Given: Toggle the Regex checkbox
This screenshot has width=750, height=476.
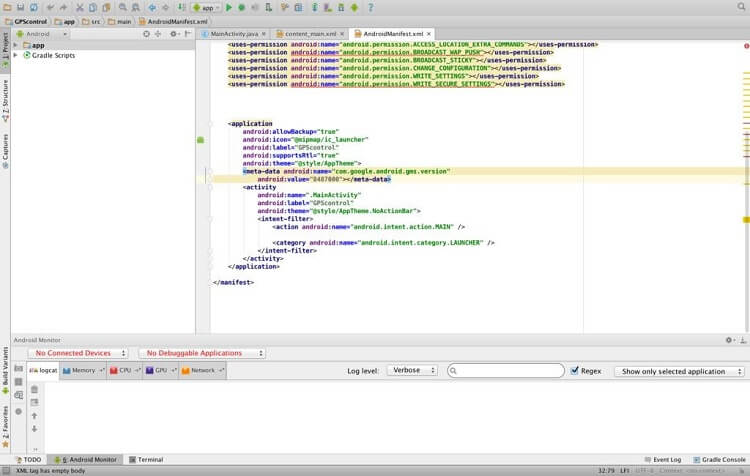Looking at the screenshot, I should click(x=575, y=371).
